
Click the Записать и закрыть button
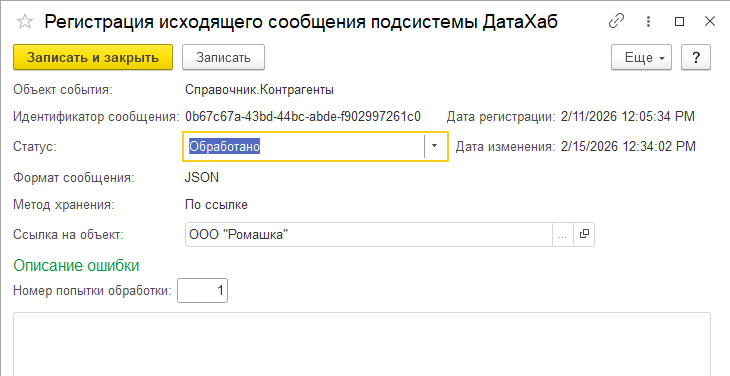(93, 57)
